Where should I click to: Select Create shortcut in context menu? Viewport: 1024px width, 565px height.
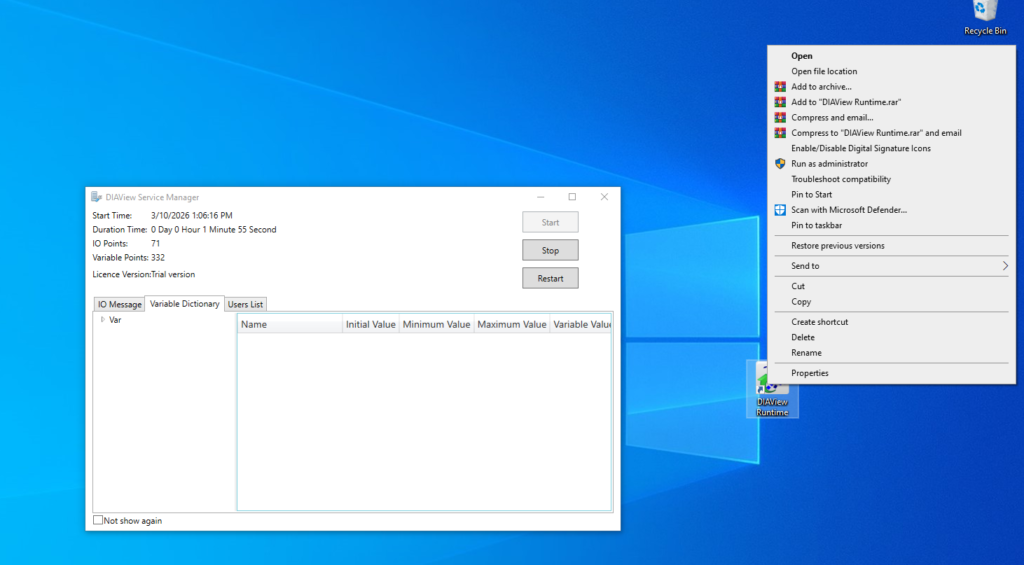click(x=819, y=322)
